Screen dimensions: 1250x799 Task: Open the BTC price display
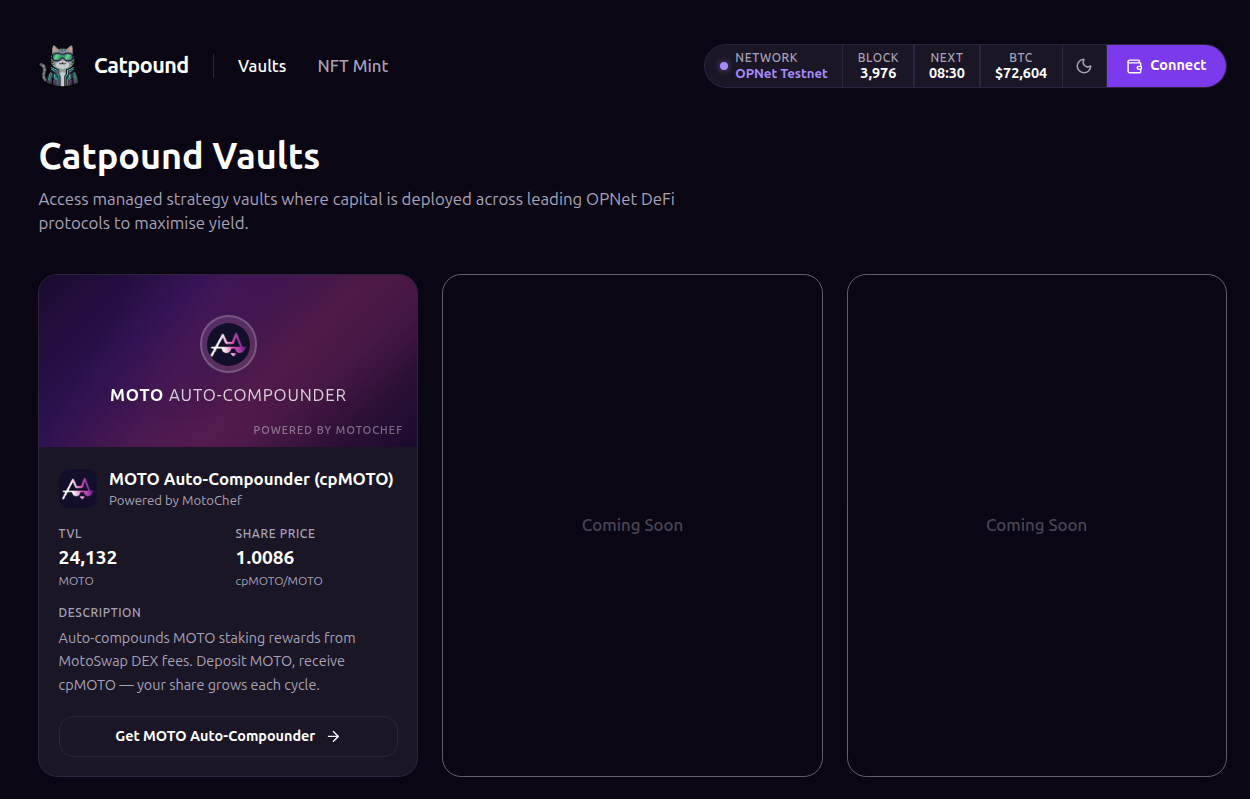tap(1020, 65)
